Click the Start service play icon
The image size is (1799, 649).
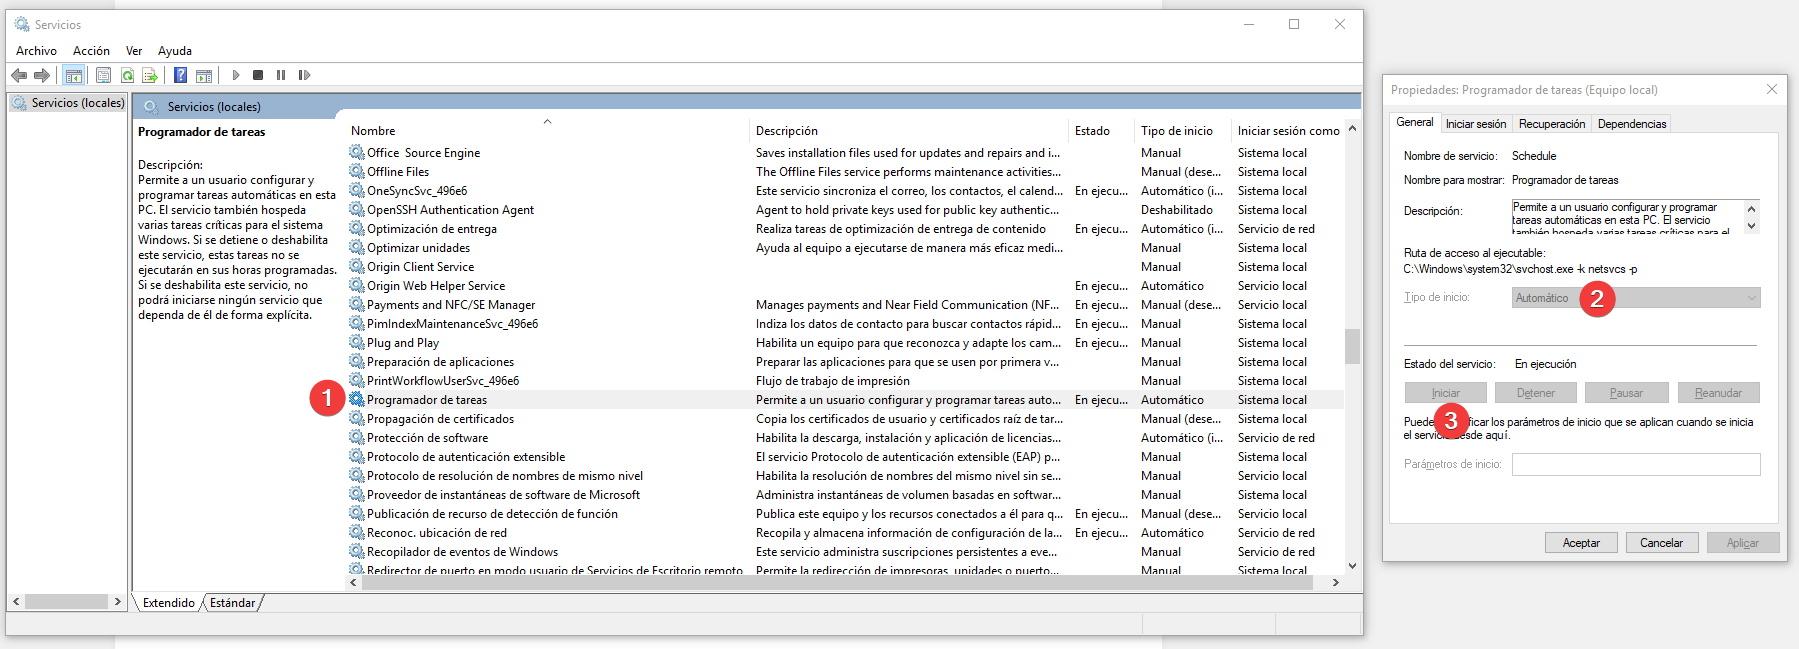236,75
